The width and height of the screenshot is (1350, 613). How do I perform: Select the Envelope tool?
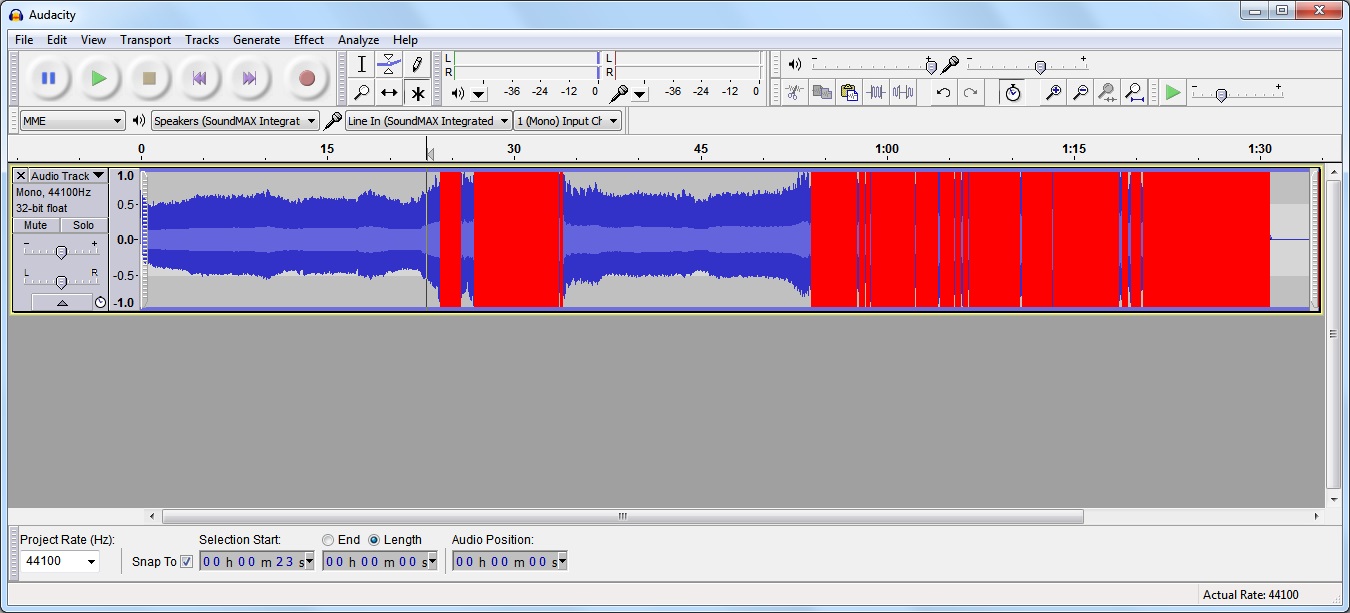click(x=389, y=64)
